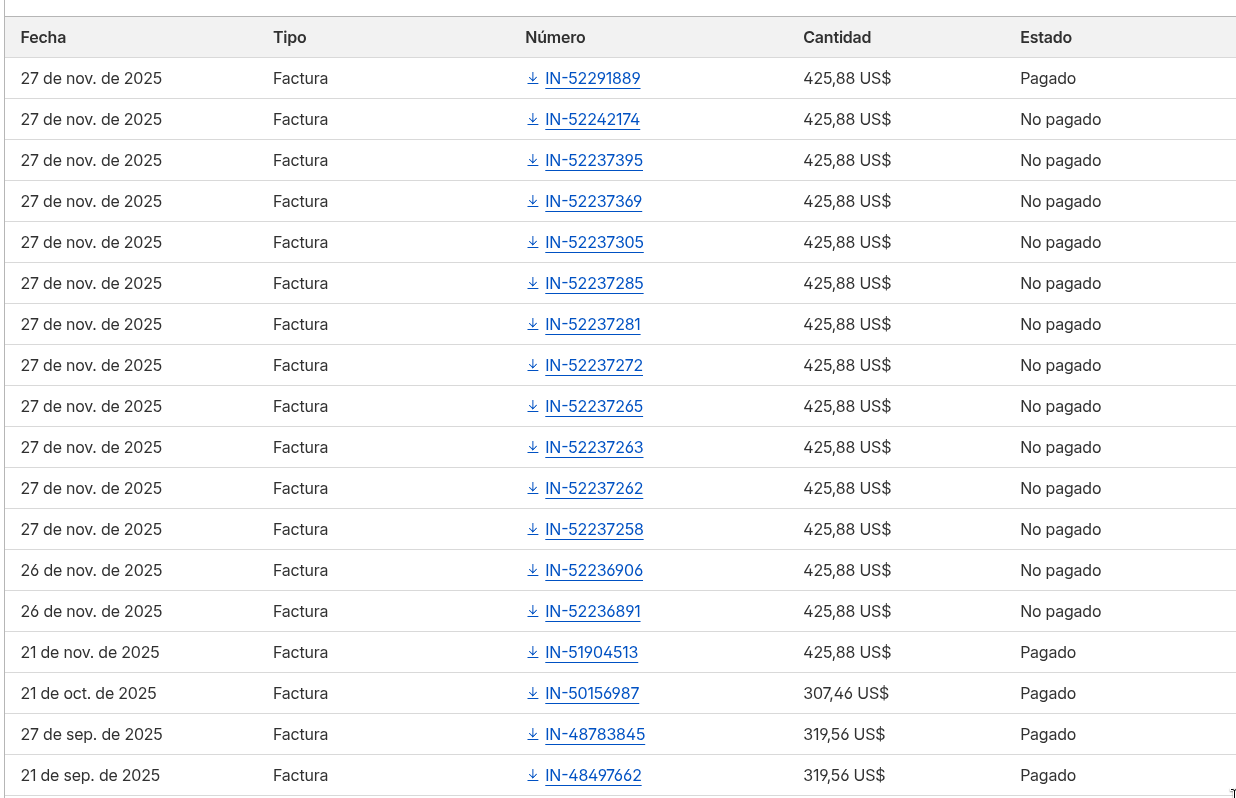Open invoice IN-52236906 dated 26 de nov.

593,570
